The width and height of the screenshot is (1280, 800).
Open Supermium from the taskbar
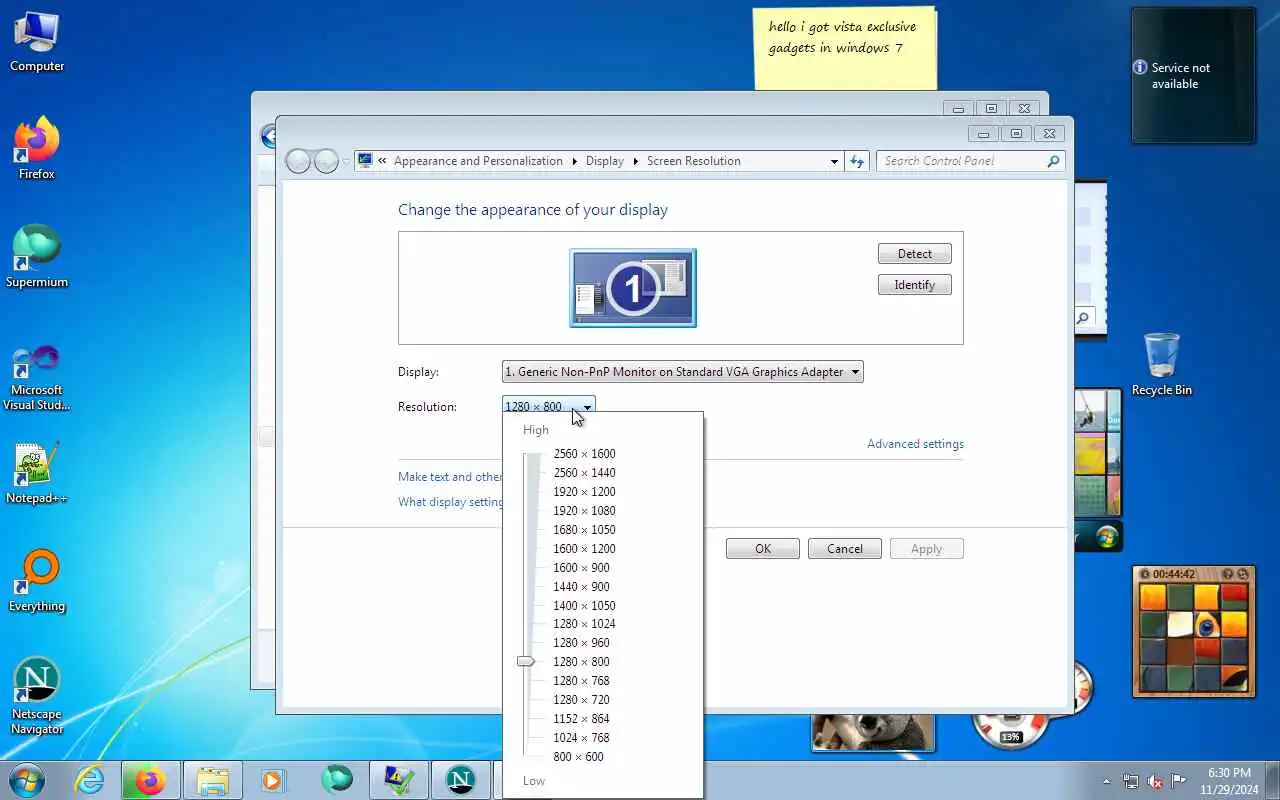337,779
